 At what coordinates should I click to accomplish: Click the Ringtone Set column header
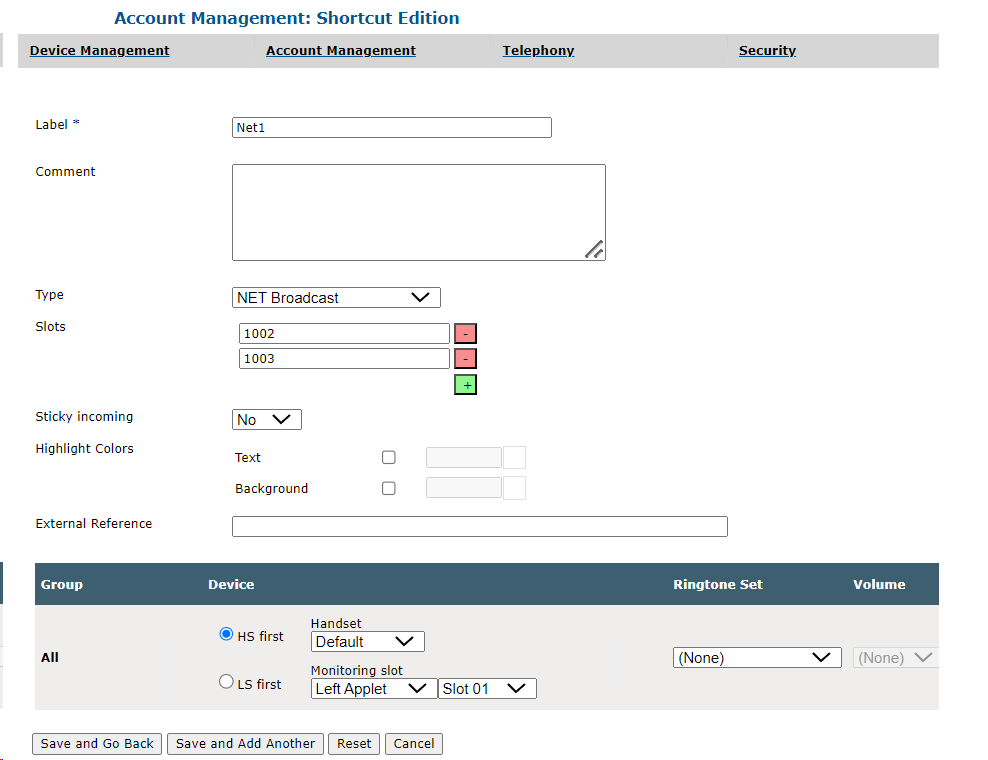718,584
